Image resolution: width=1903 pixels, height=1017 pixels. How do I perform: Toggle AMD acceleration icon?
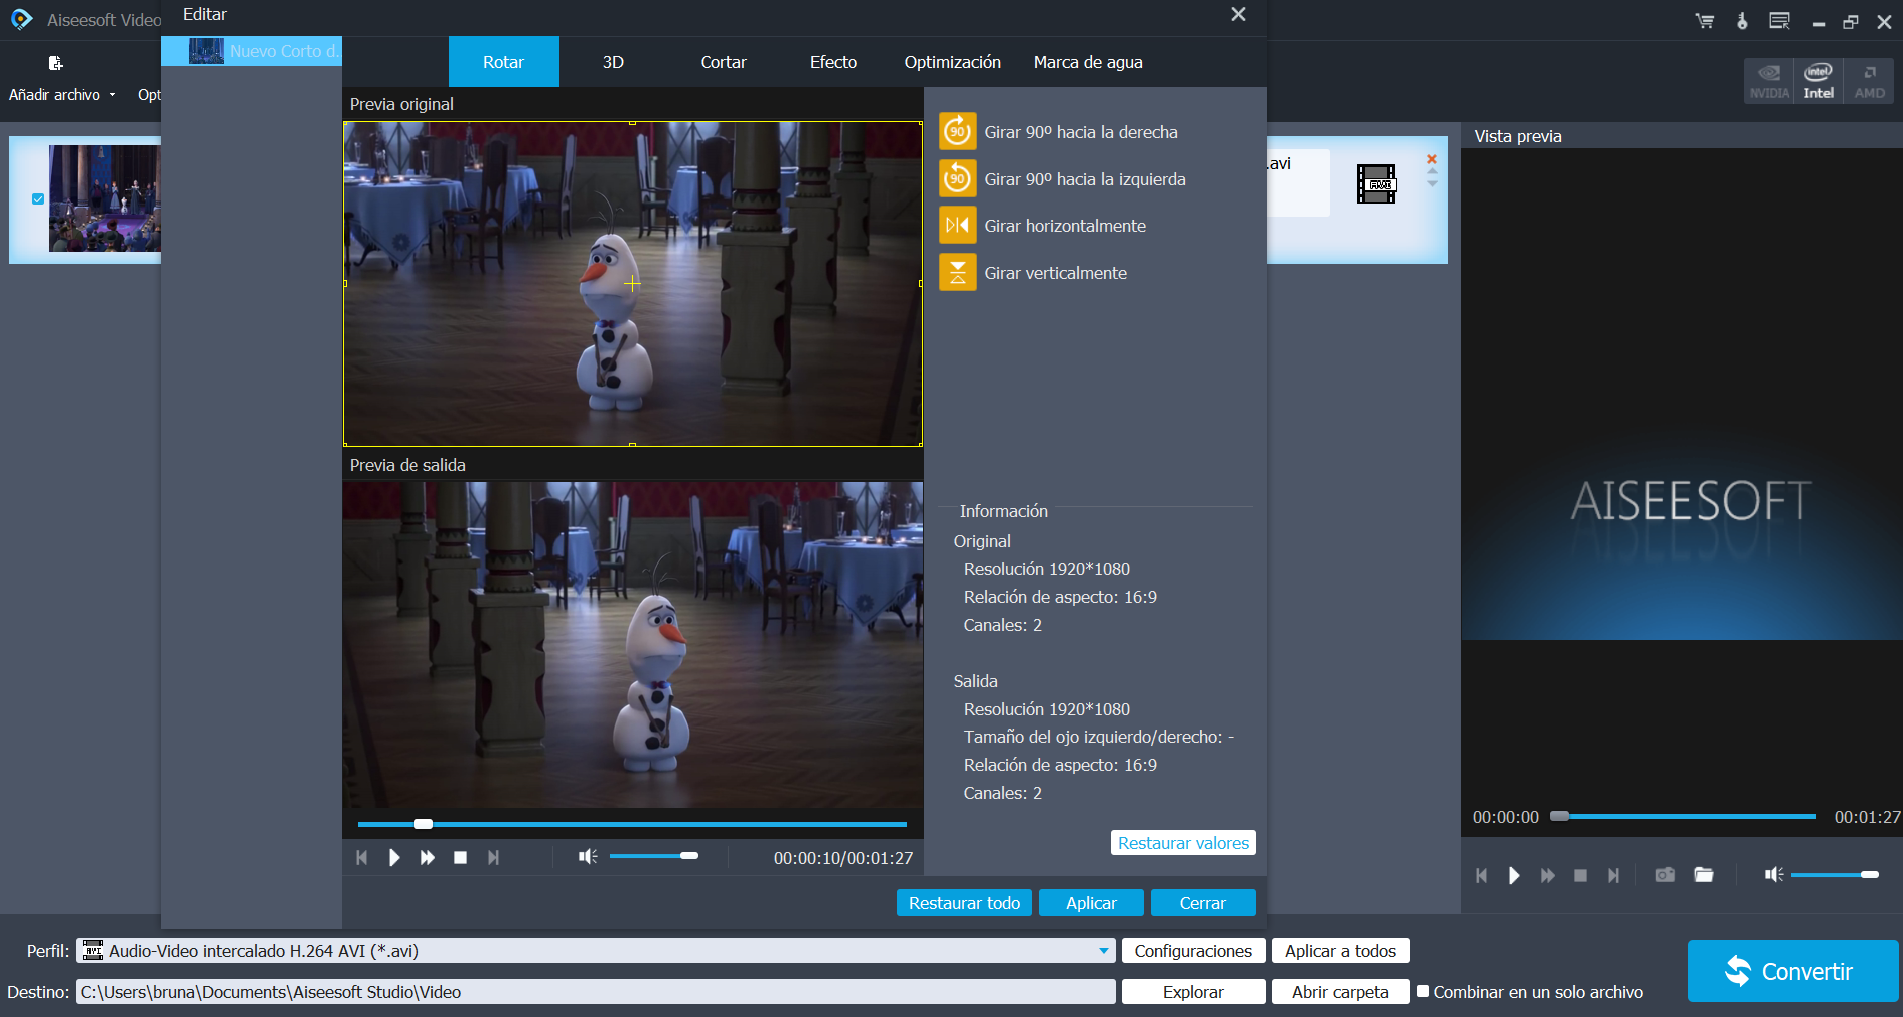click(x=1869, y=81)
